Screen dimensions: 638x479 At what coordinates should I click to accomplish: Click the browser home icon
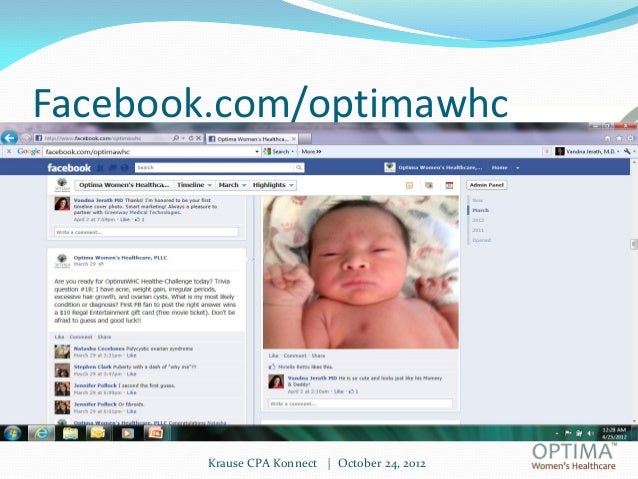click(x=607, y=138)
